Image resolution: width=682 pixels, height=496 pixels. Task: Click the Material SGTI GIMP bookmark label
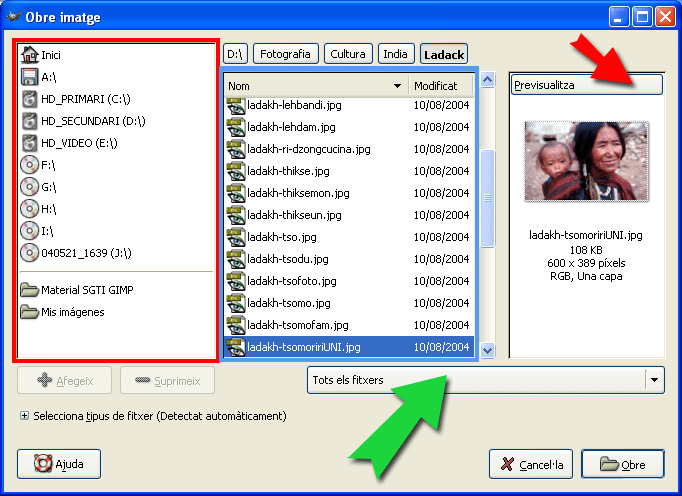point(87,290)
